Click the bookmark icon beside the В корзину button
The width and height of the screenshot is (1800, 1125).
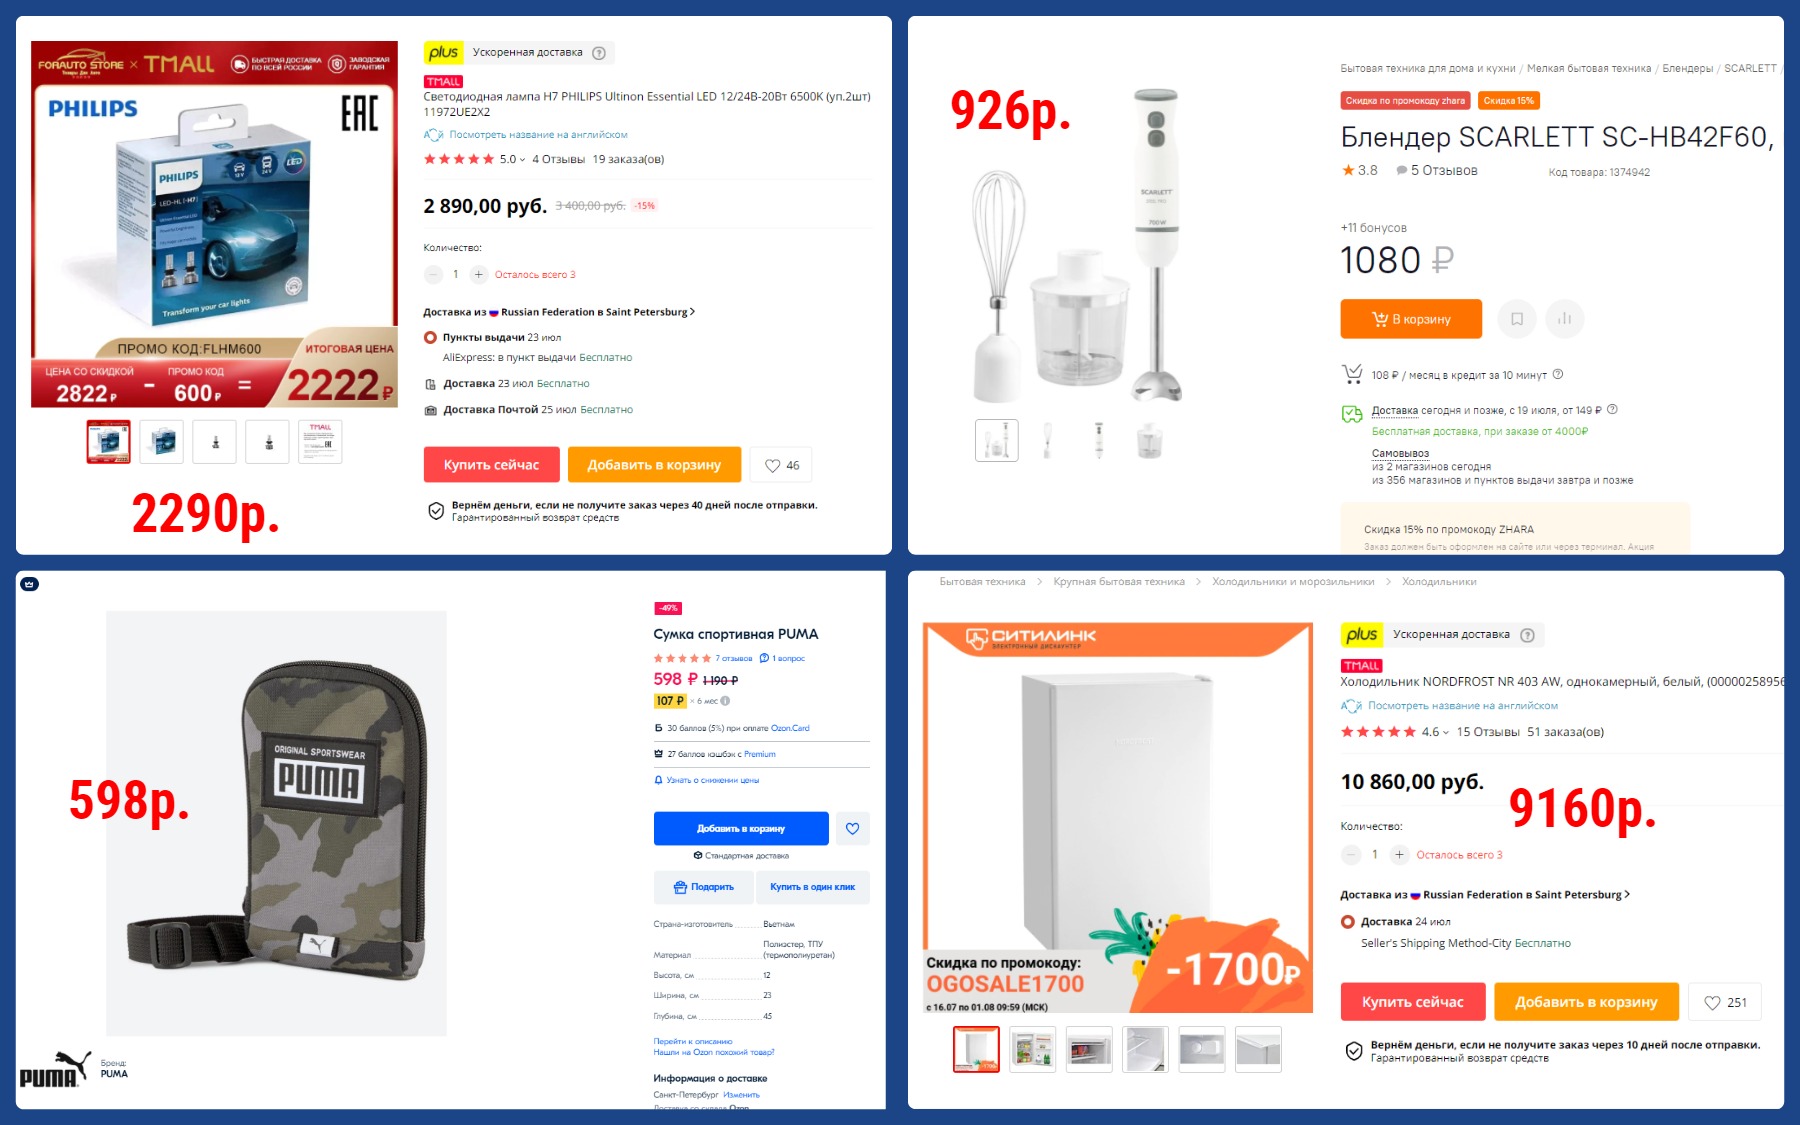click(1517, 319)
